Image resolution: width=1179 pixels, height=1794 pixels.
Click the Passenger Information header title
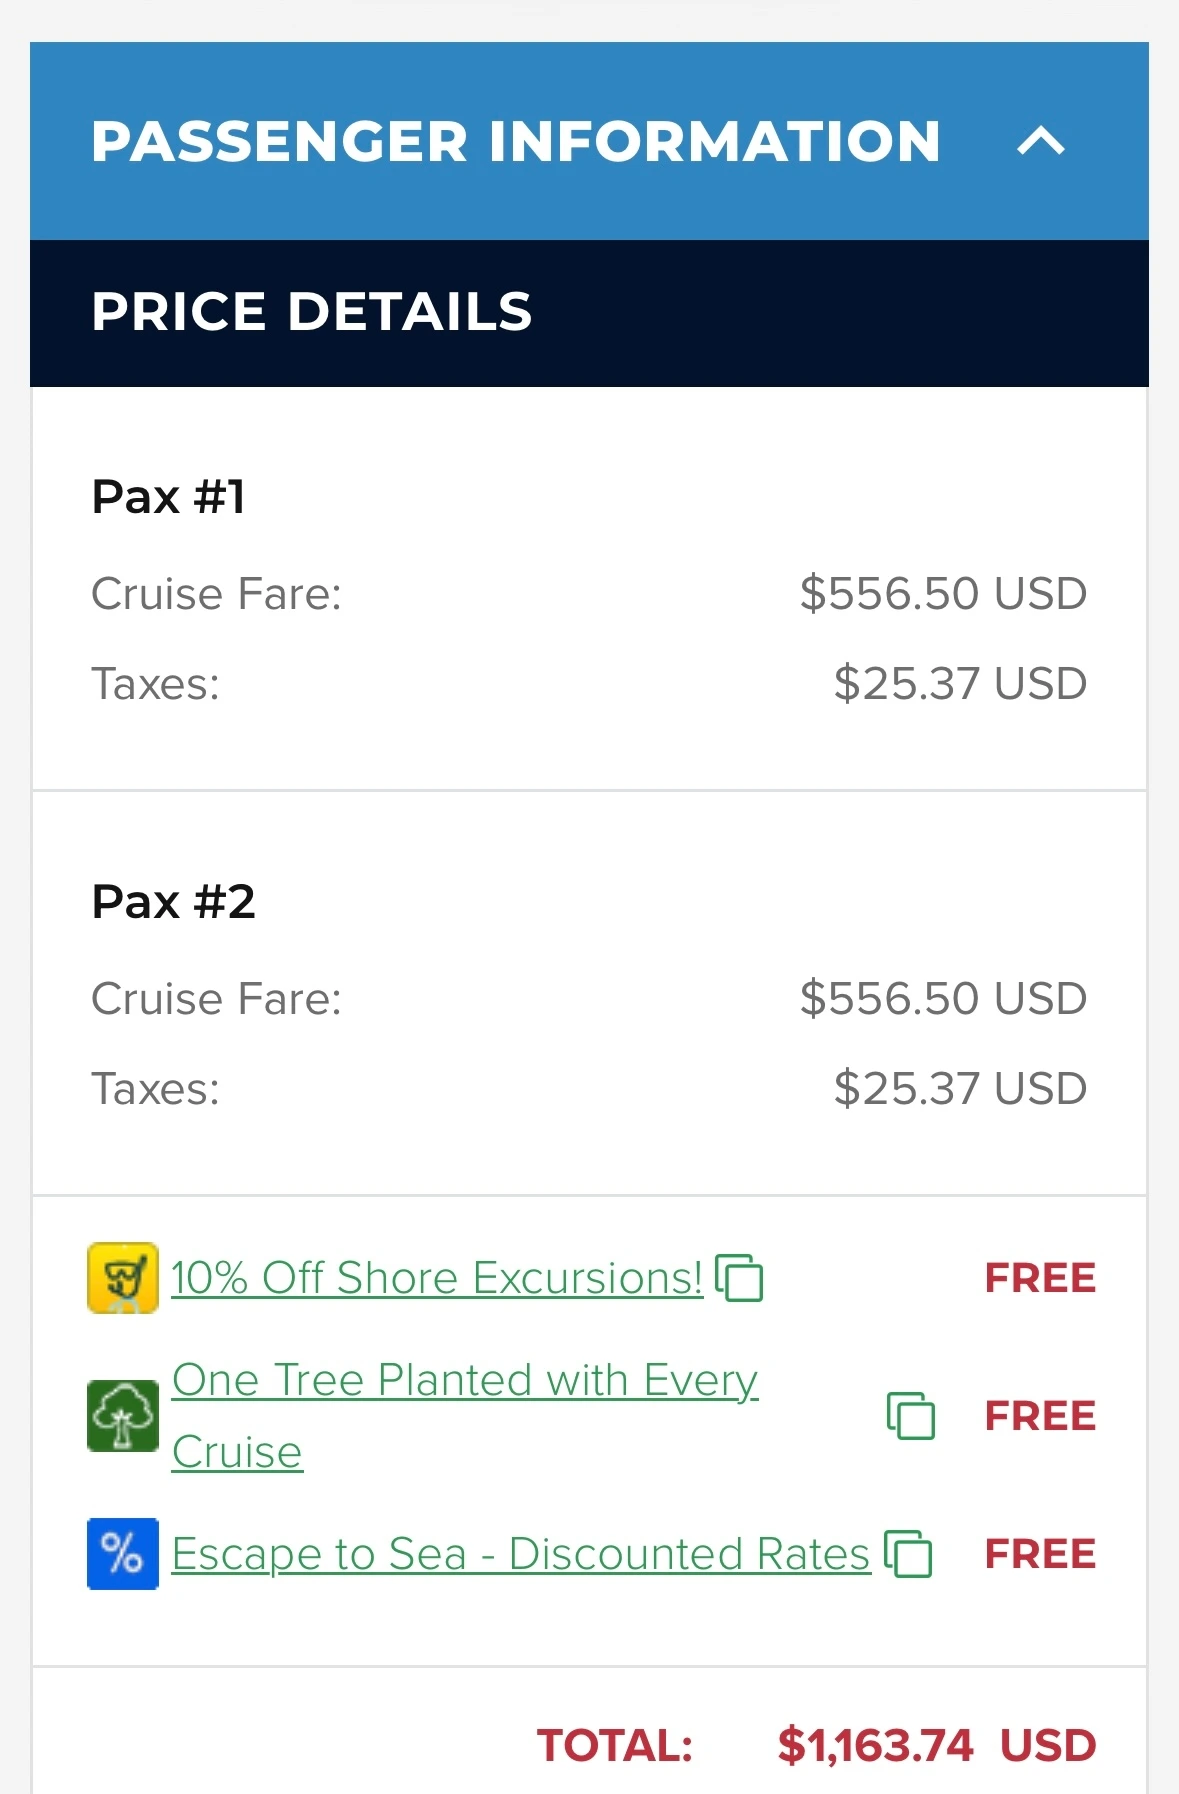[x=515, y=141]
